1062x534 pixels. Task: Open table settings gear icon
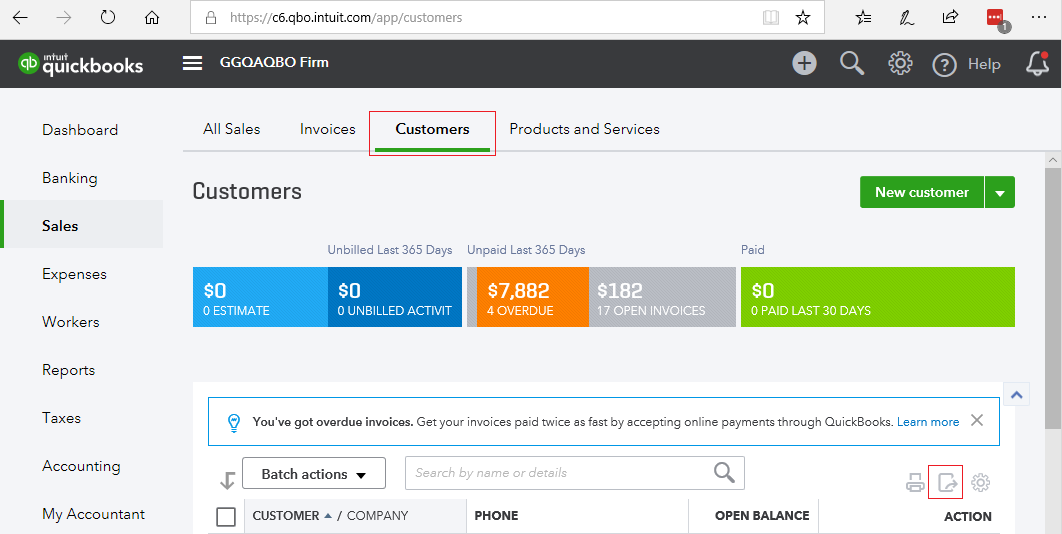click(980, 482)
